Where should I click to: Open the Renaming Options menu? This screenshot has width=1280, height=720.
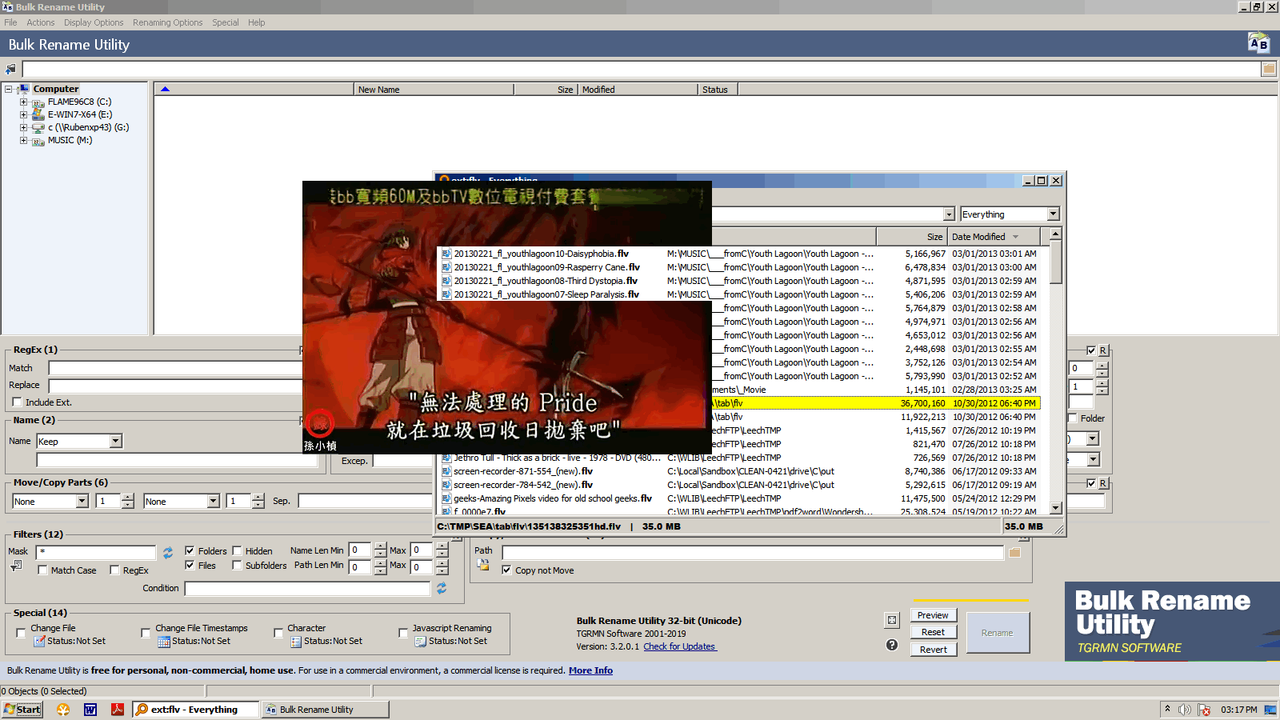point(168,22)
